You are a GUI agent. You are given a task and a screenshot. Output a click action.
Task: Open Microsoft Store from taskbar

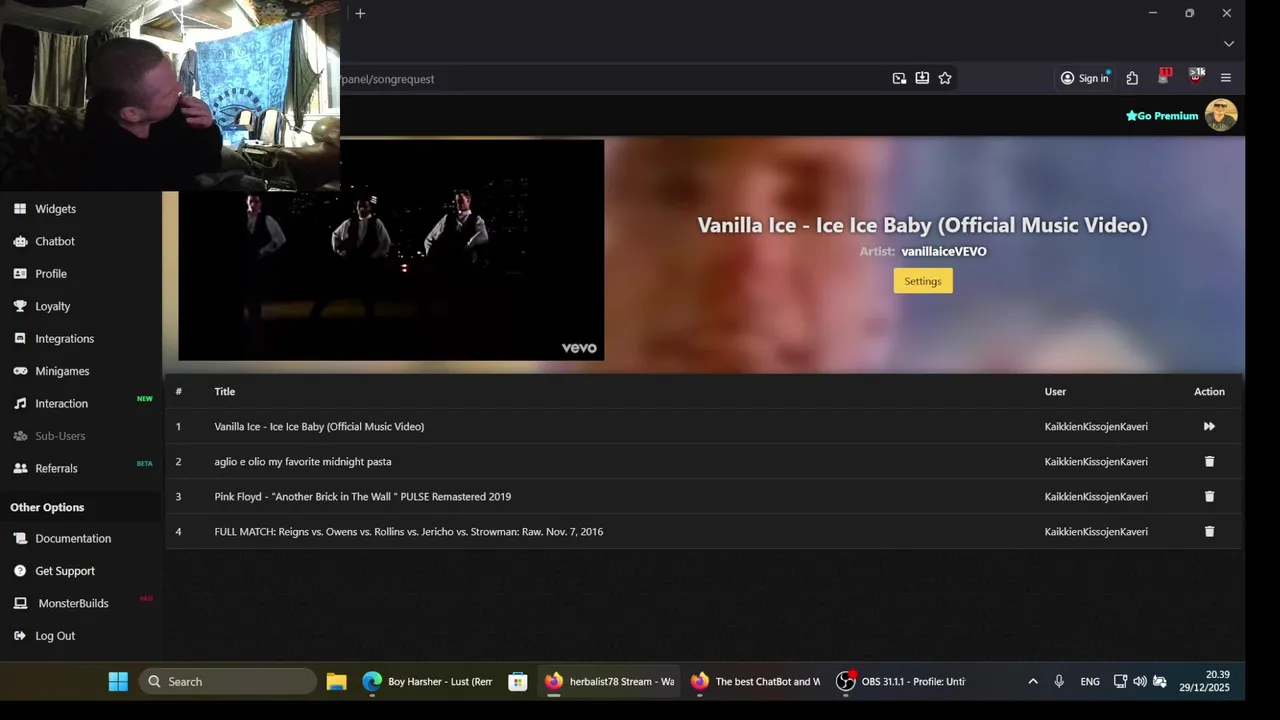517,681
